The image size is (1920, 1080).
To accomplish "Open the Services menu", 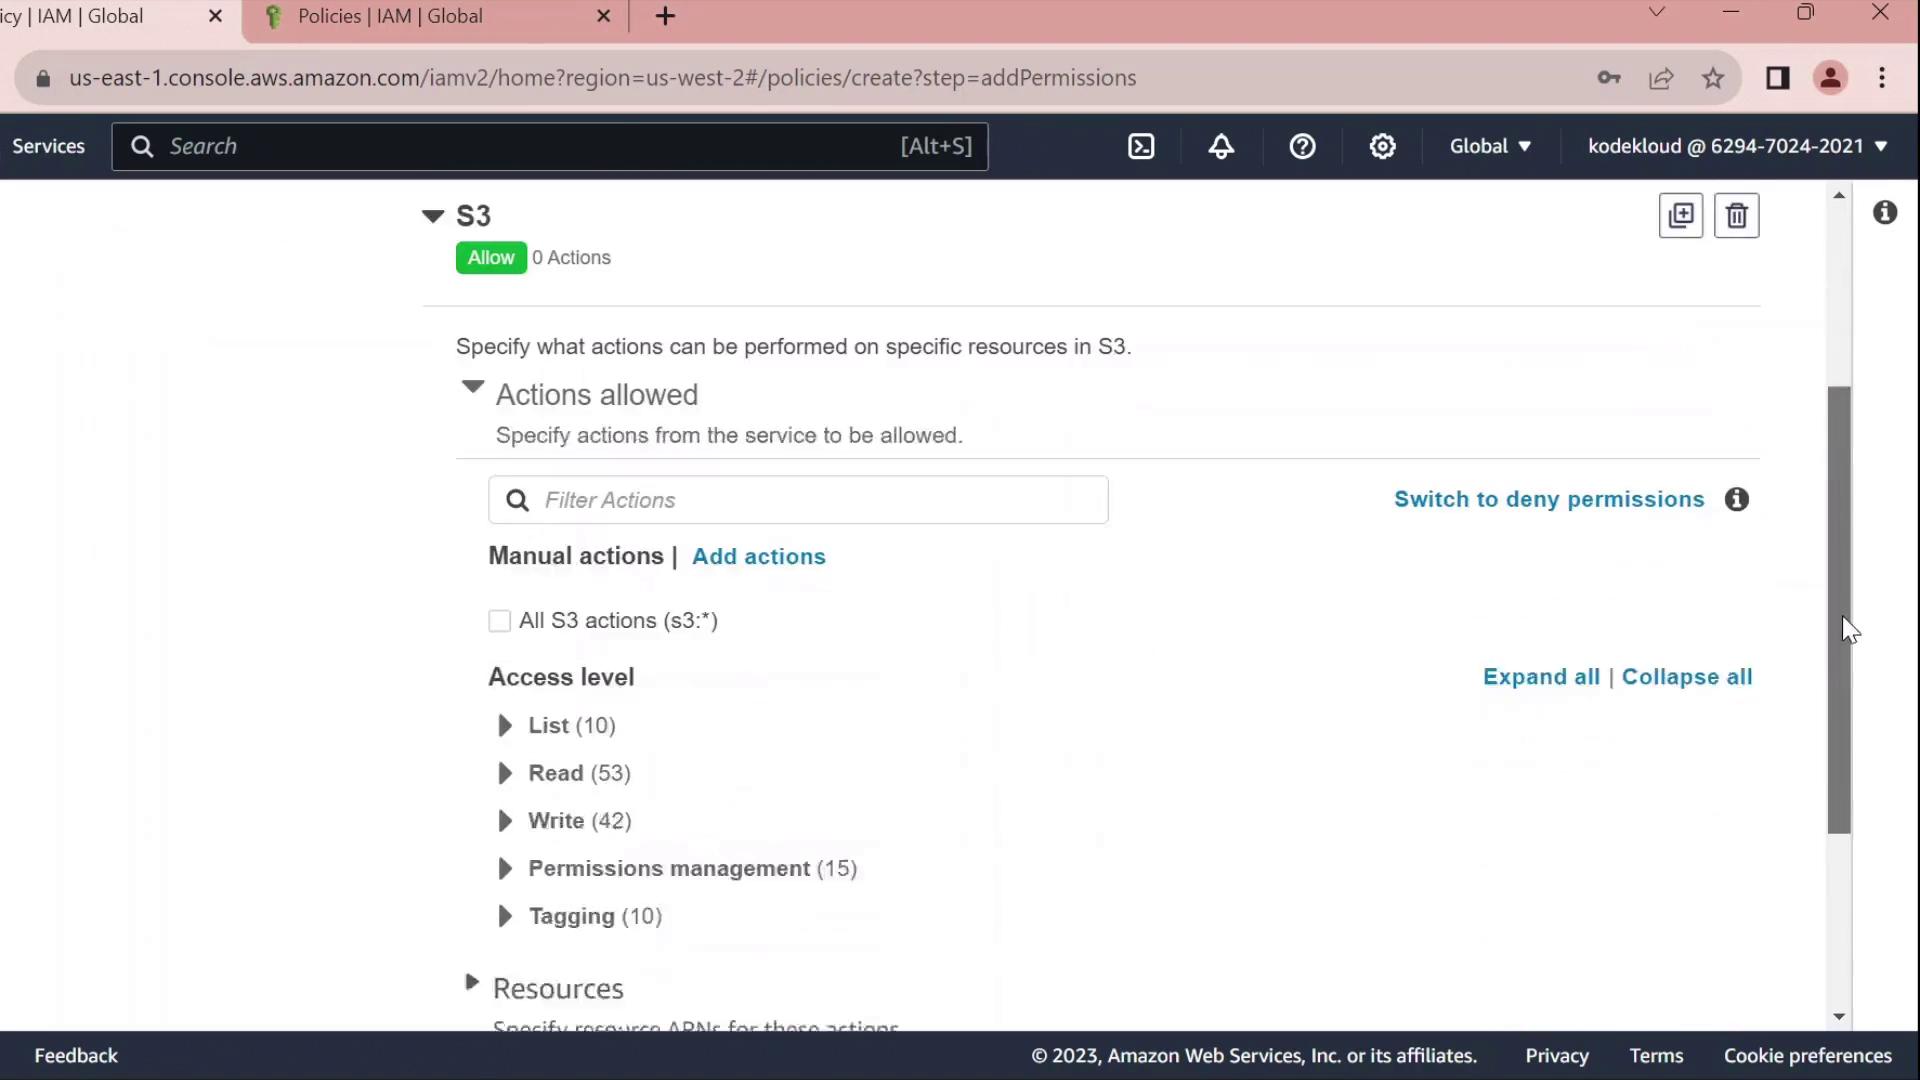I will pyautogui.click(x=48, y=146).
